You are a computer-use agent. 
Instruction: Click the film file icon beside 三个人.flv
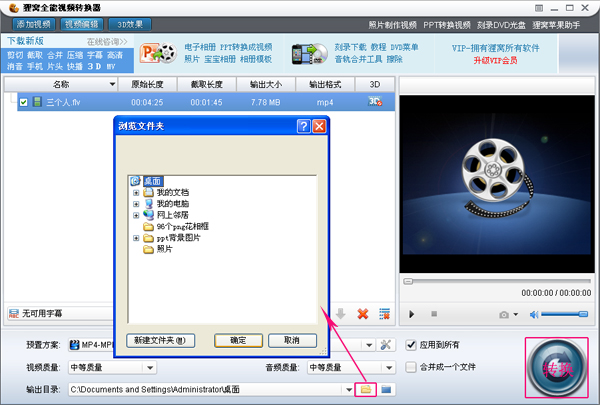coord(37,102)
